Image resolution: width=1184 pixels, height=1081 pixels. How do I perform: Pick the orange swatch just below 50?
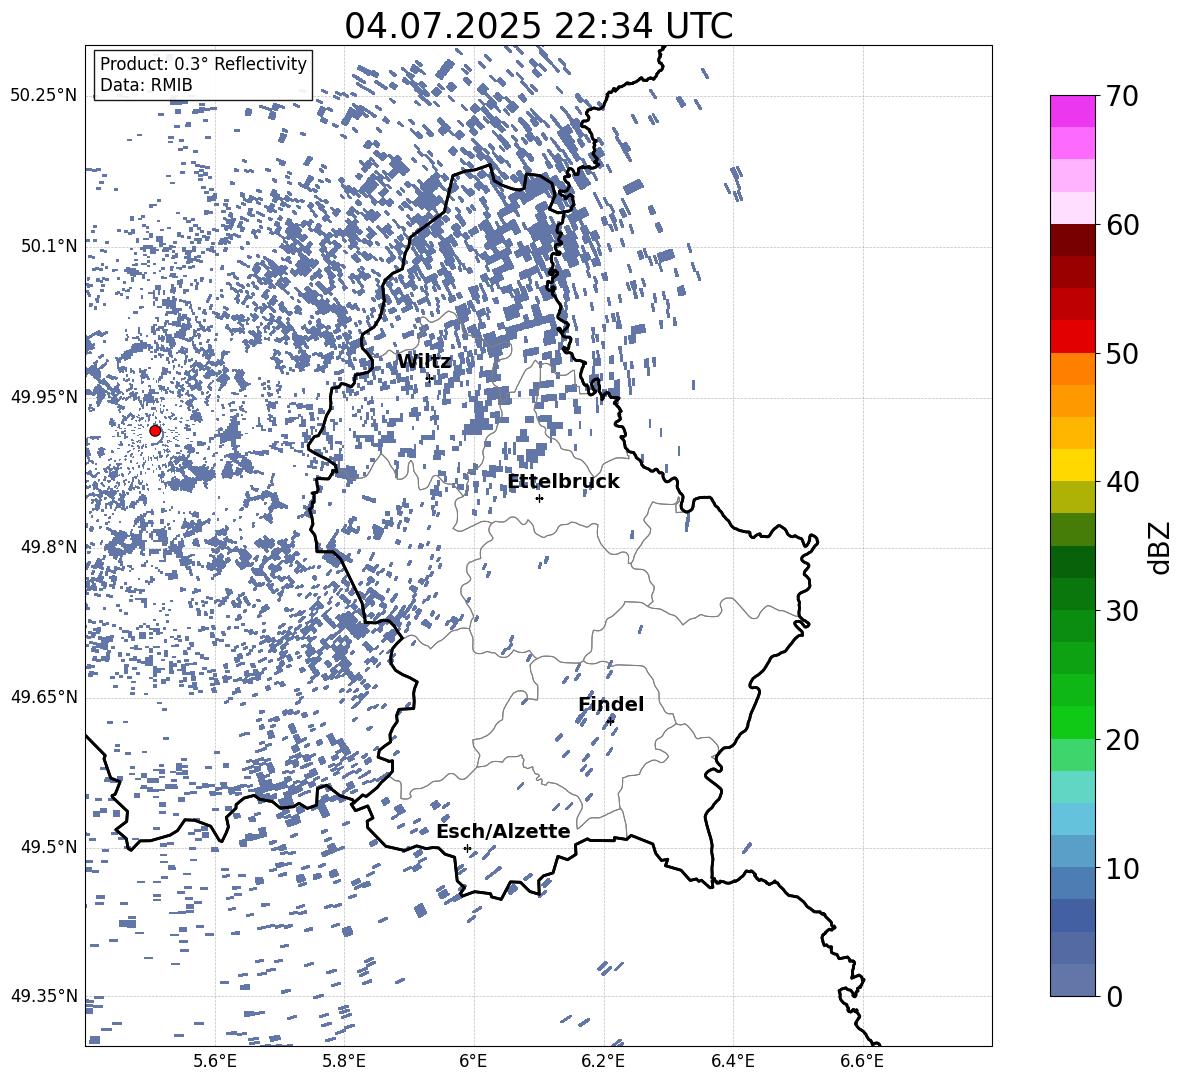pos(1073,368)
